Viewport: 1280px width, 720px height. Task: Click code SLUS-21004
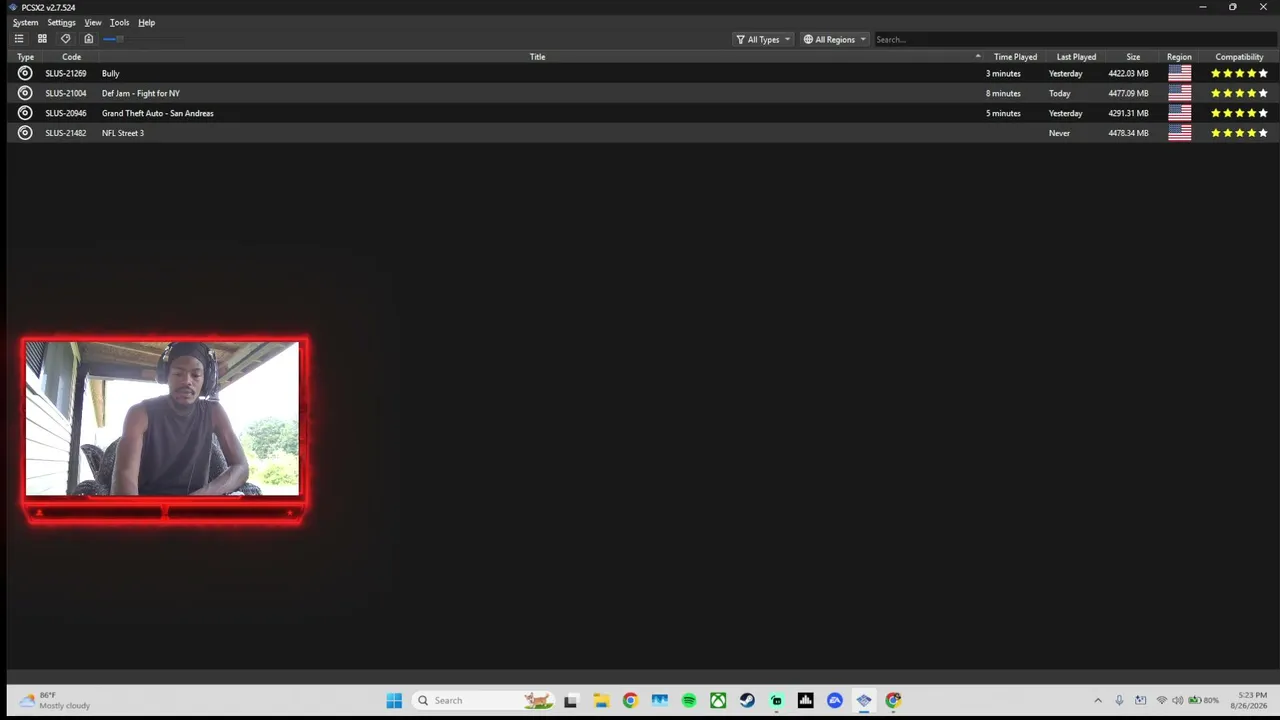(x=65, y=93)
